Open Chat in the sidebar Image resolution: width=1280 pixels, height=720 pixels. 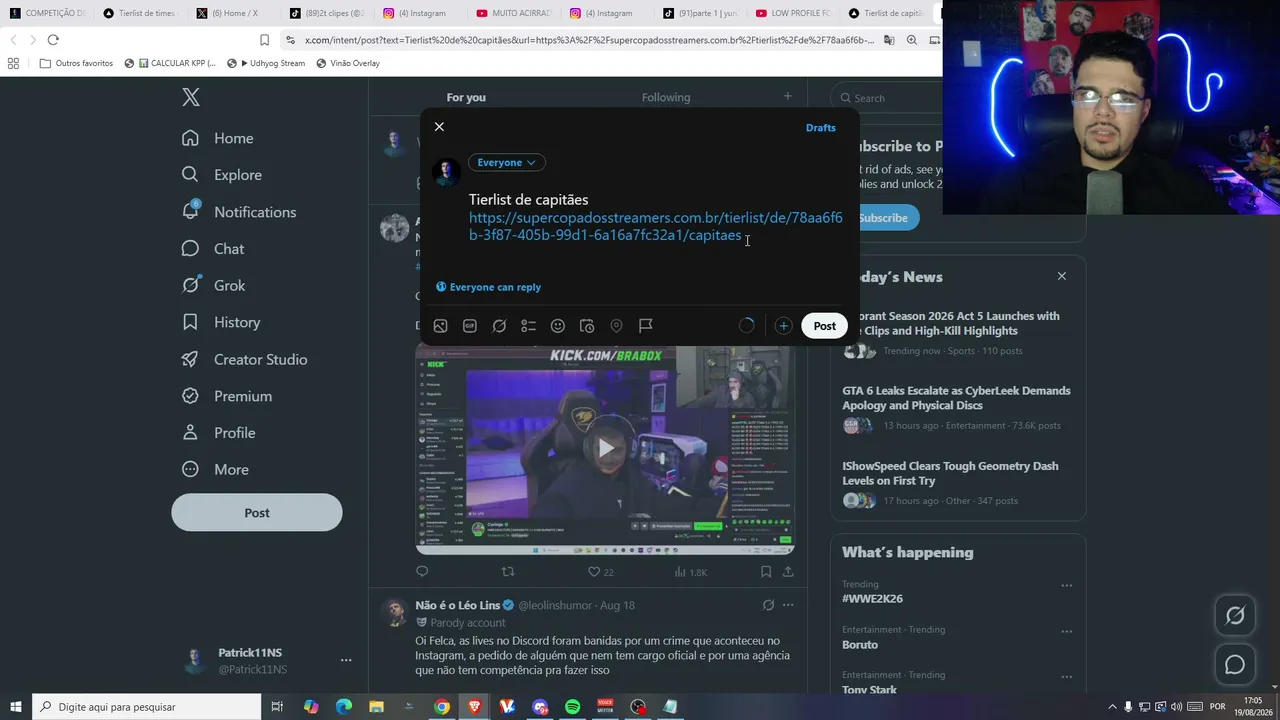213,249
